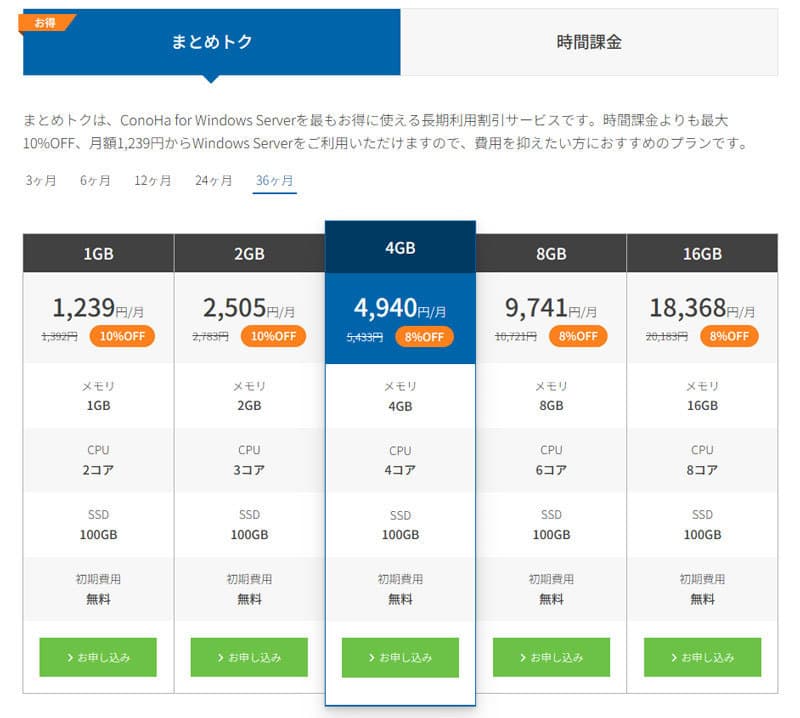
Task: Click the メモリ 16GB value
Action: click(x=702, y=406)
